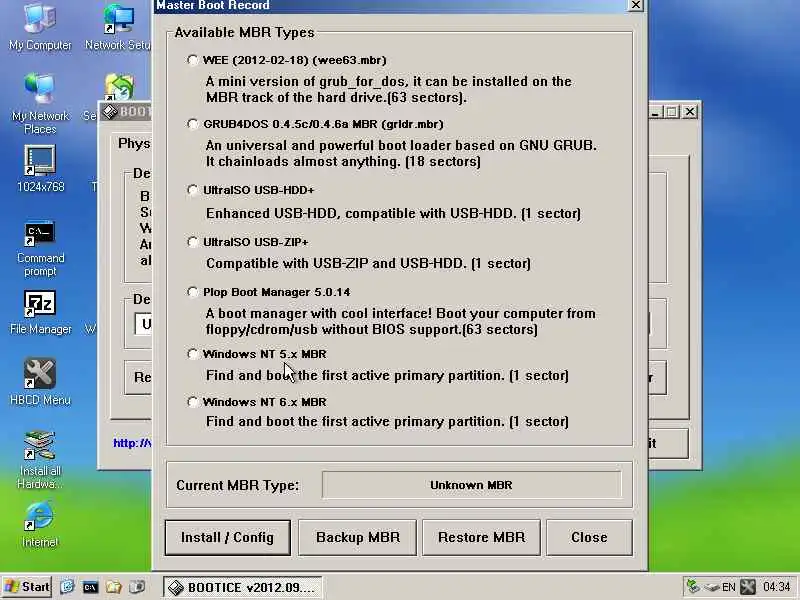Viewport: 800px width, 600px height.
Task: Open My Network Places desktop icon
Action: 40,104
